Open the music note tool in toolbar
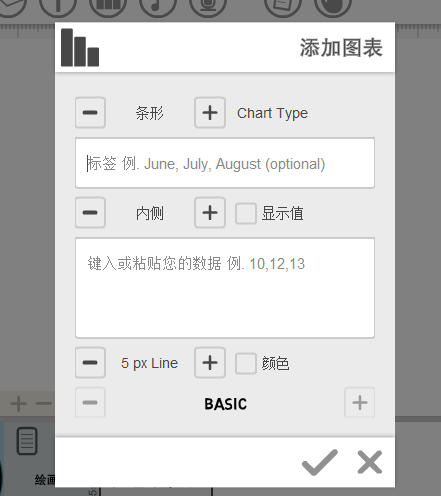 [158, 5]
